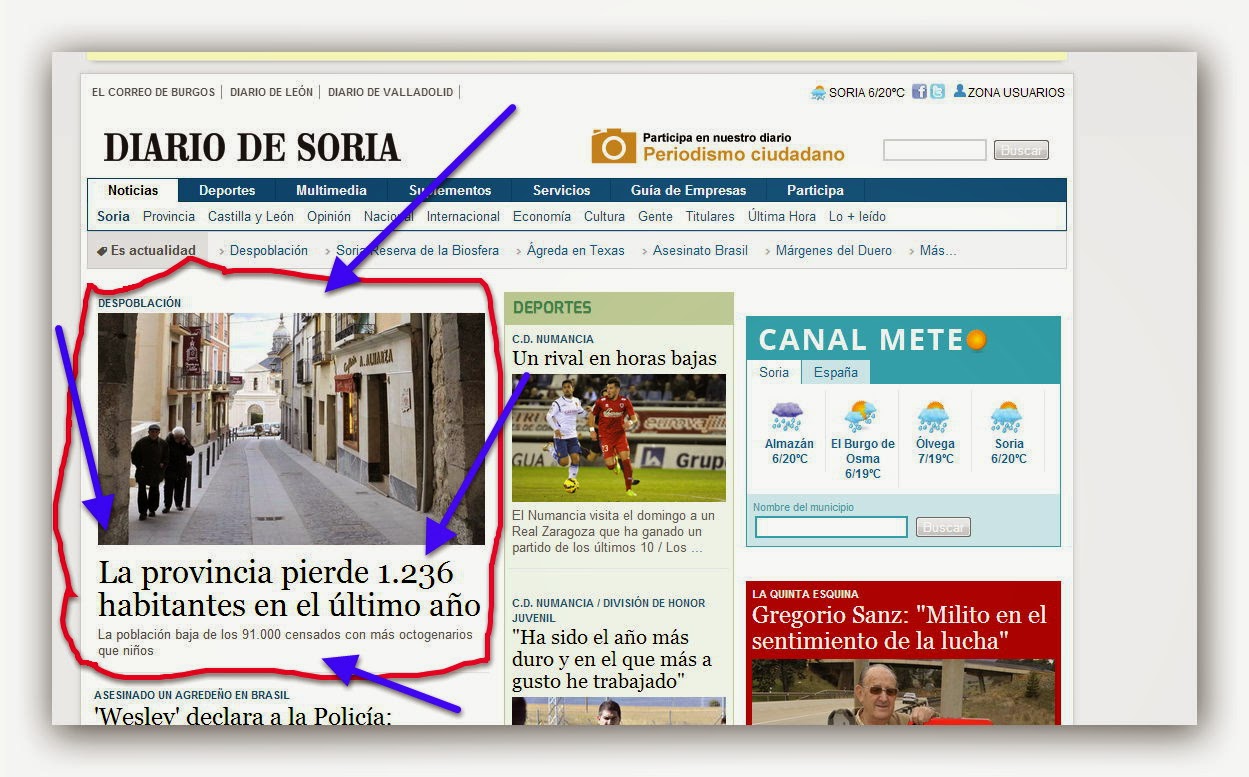Click the Diario de Soria logo
The image size is (1249, 777).
[252, 147]
